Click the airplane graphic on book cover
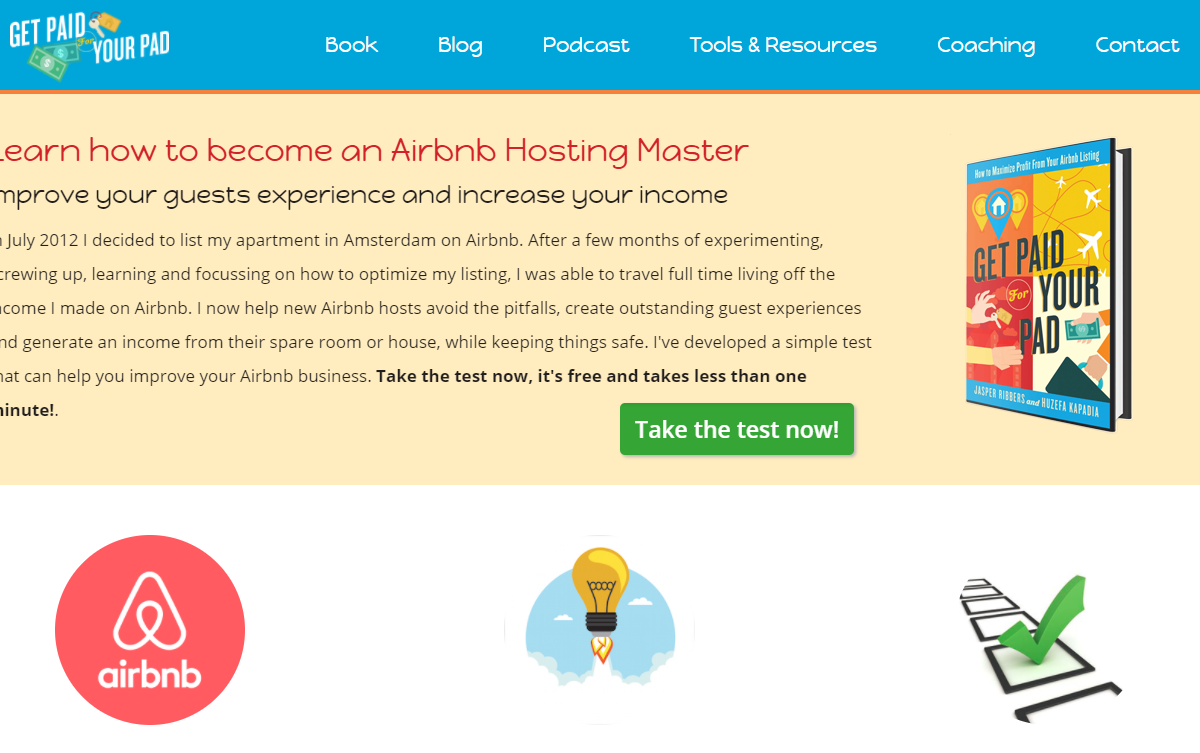Image resolution: width=1200 pixels, height=753 pixels. 1087,243
